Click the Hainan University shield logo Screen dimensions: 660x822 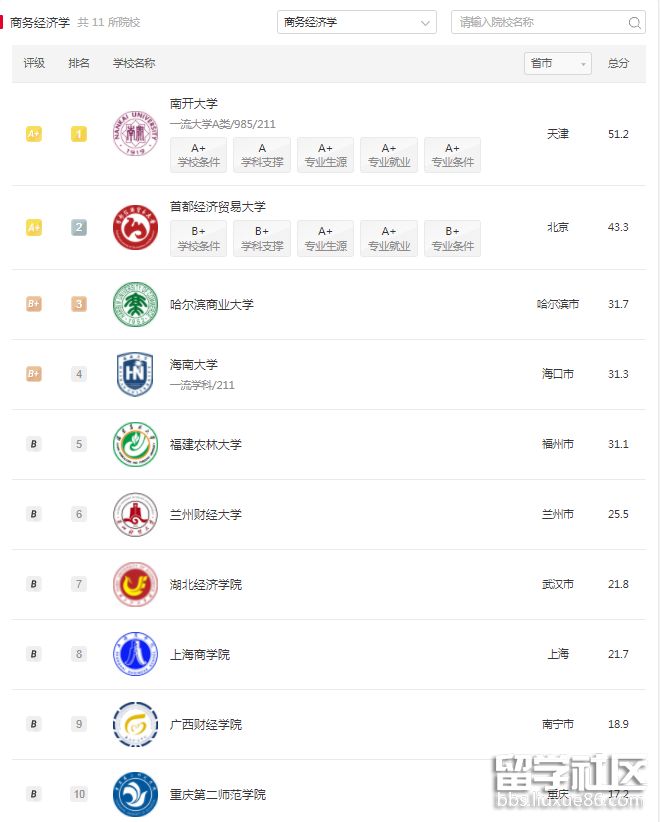tap(135, 374)
